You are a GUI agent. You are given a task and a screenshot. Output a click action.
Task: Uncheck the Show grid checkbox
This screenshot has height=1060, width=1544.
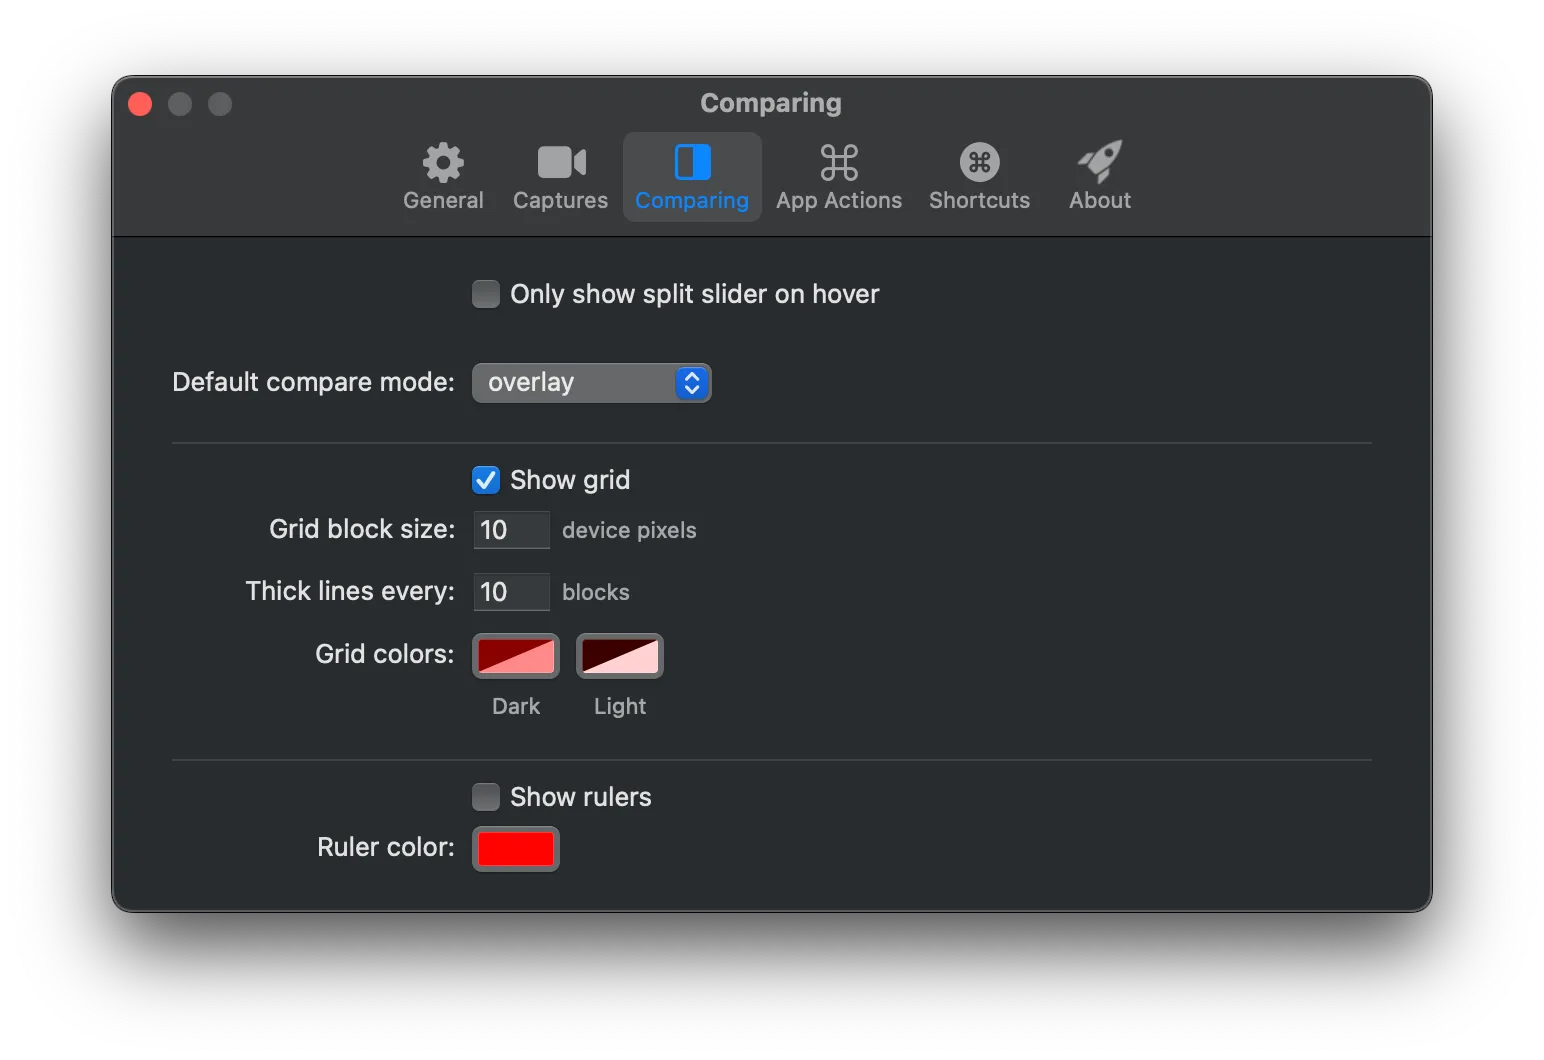tap(486, 480)
